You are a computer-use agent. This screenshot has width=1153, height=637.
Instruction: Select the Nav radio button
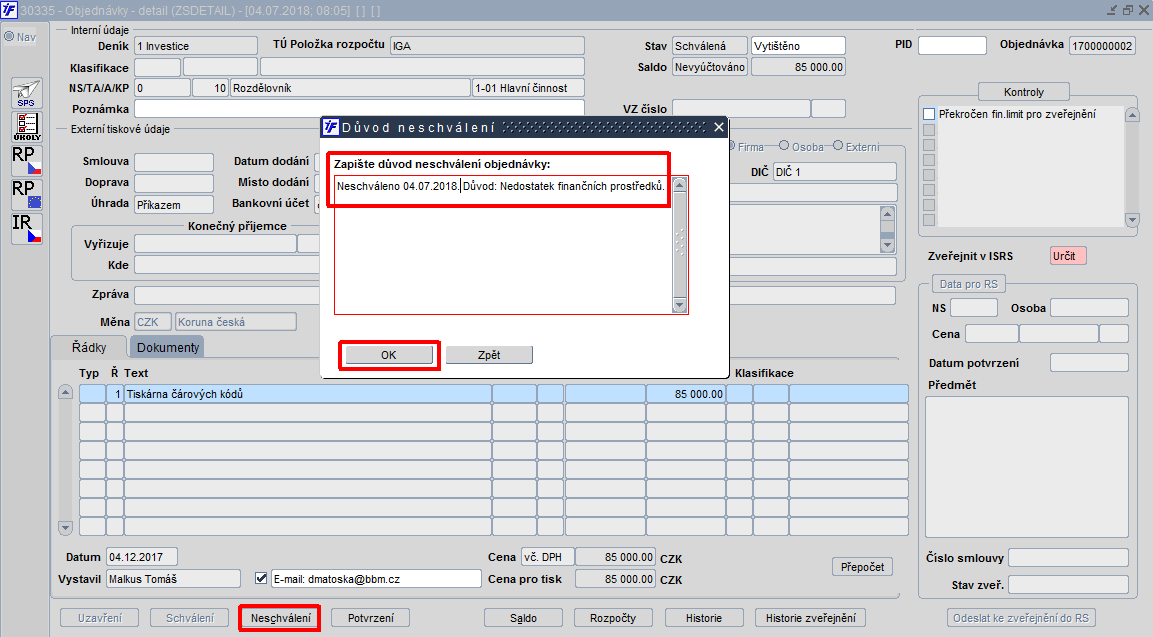point(9,37)
